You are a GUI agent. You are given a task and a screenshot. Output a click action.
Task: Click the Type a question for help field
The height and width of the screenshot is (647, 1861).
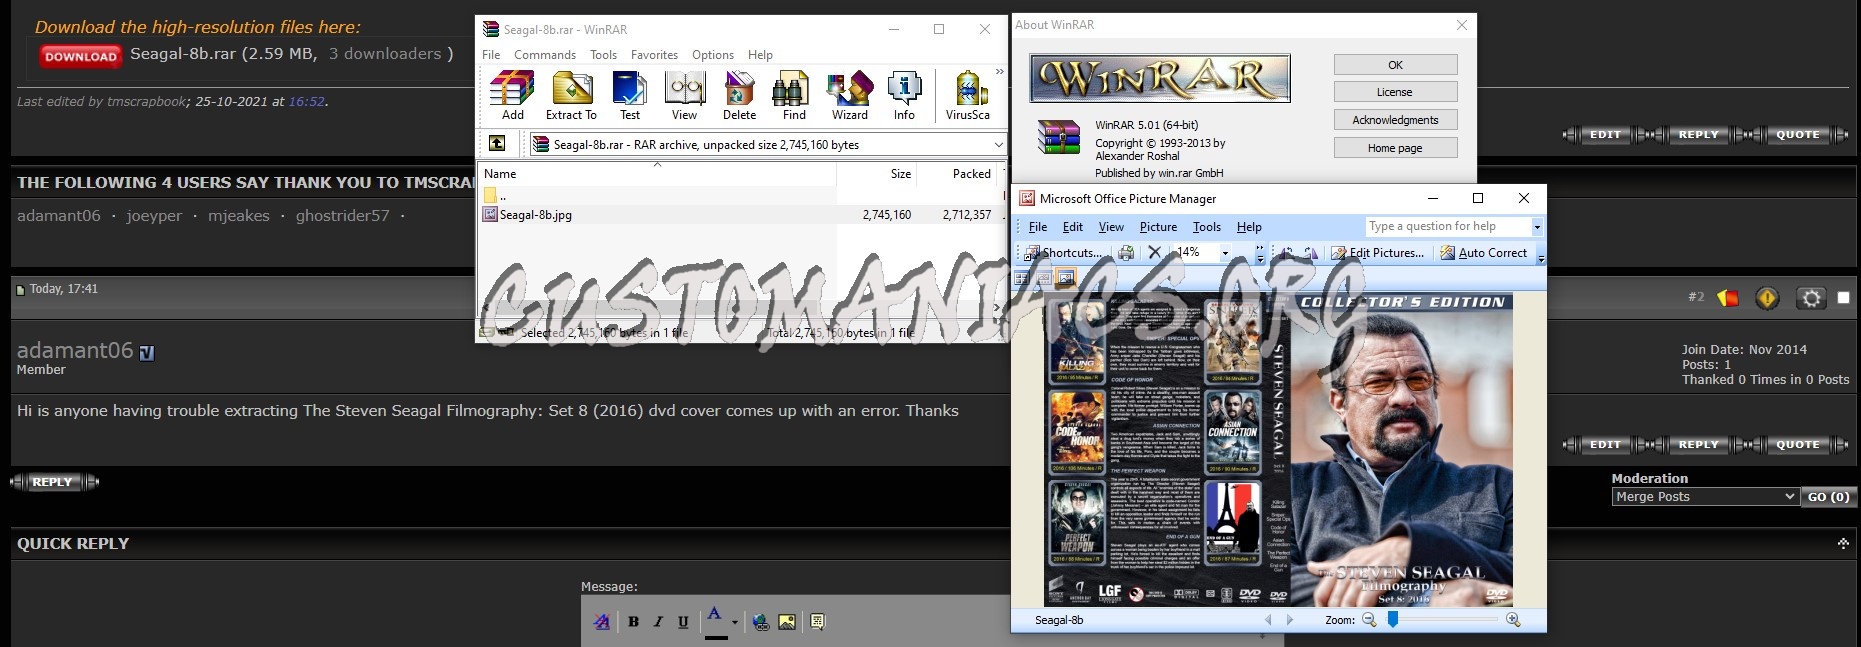pyautogui.click(x=1447, y=227)
